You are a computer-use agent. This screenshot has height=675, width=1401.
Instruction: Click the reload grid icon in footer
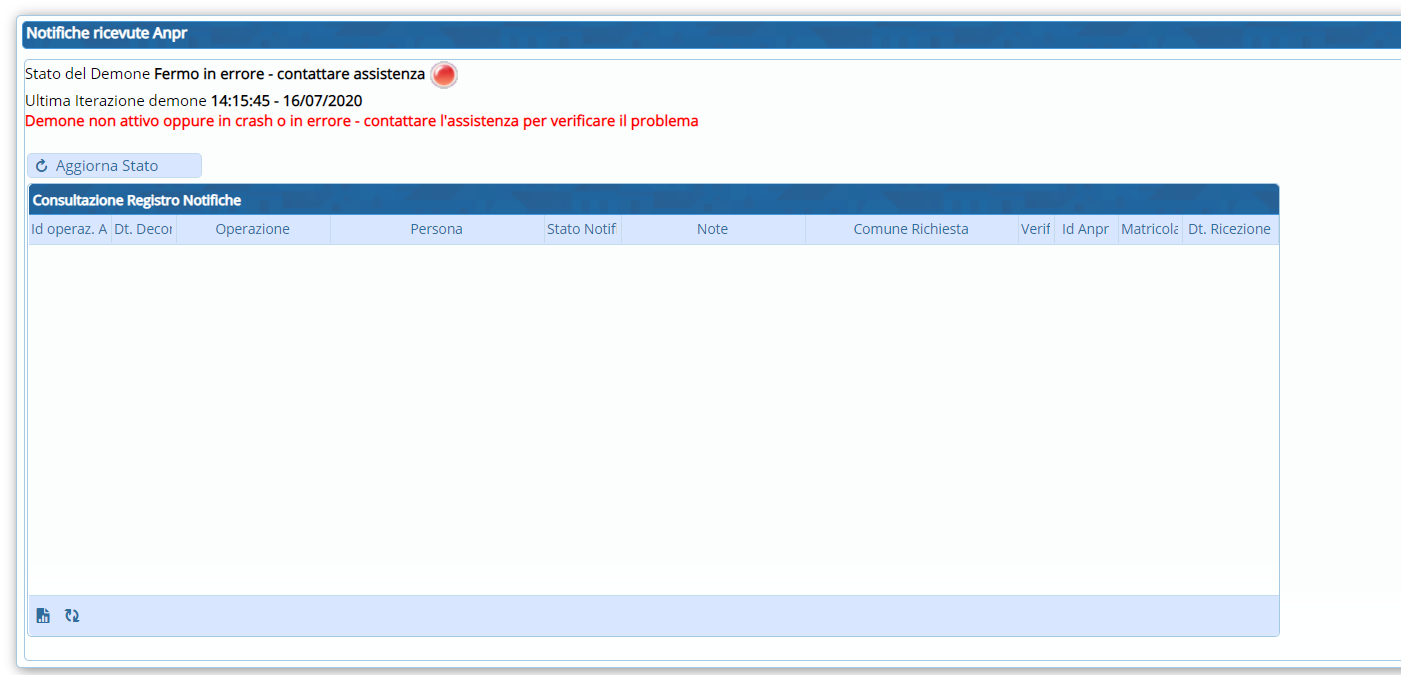tap(72, 616)
